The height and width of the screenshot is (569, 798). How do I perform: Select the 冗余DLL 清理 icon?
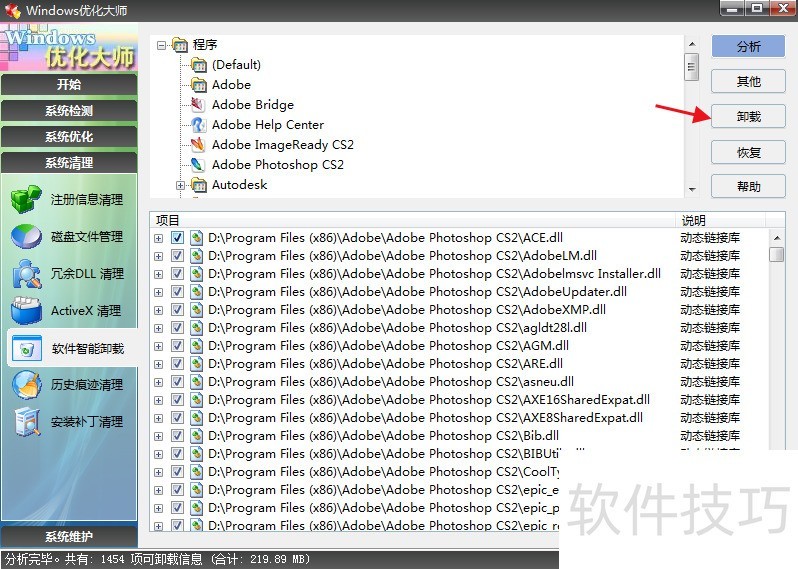(x=25, y=274)
